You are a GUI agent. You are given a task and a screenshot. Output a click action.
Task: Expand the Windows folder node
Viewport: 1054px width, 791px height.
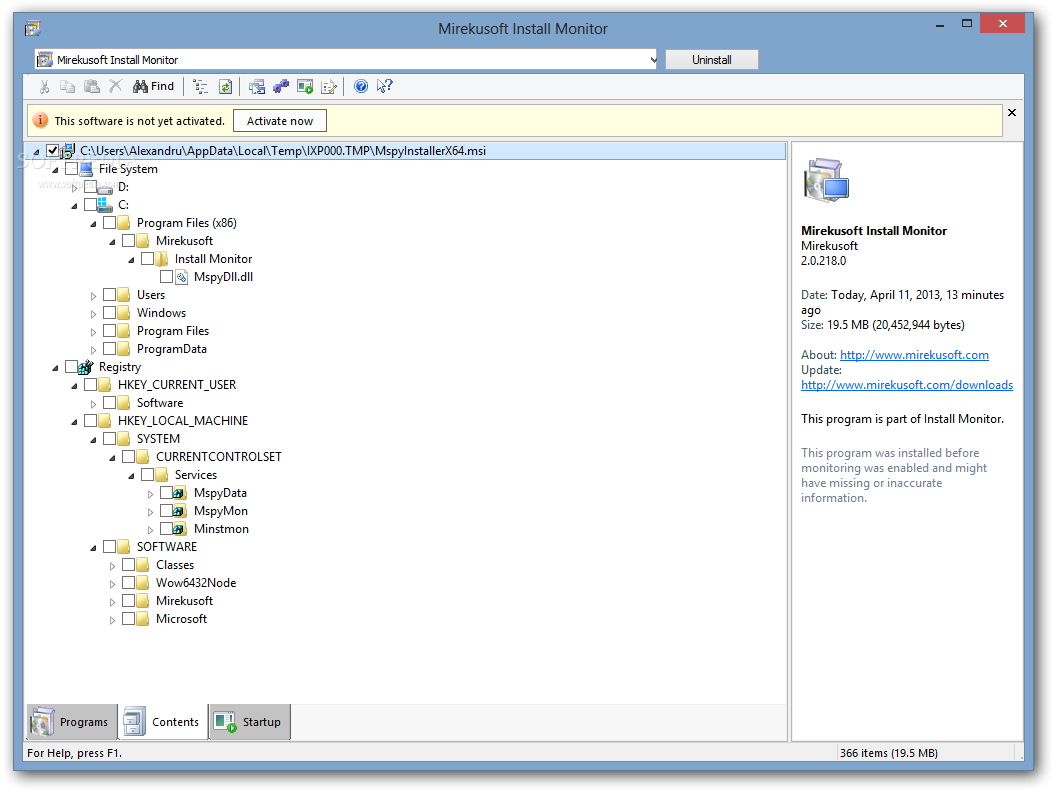click(x=93, y=315)
